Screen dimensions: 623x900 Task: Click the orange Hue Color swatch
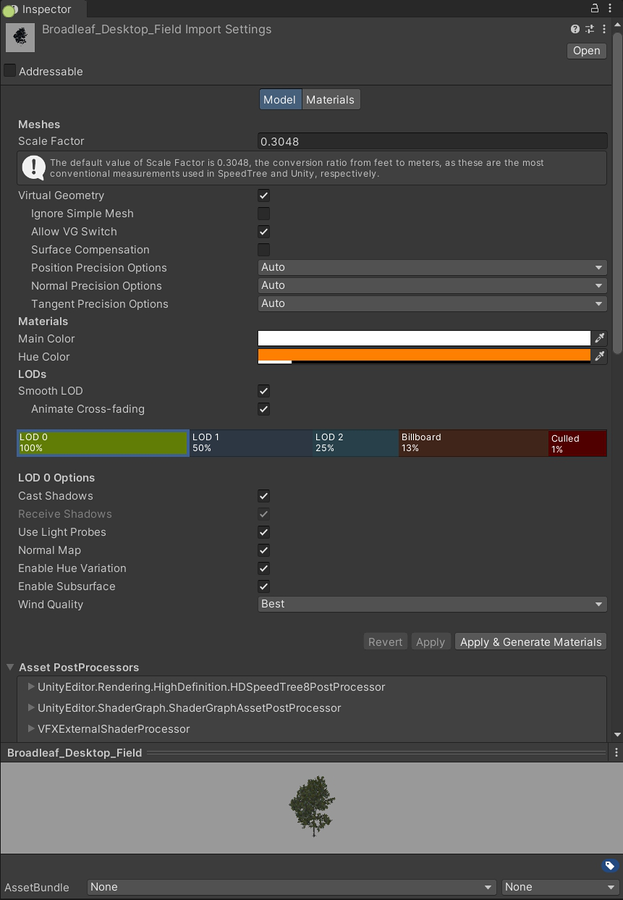pos(424,355)
